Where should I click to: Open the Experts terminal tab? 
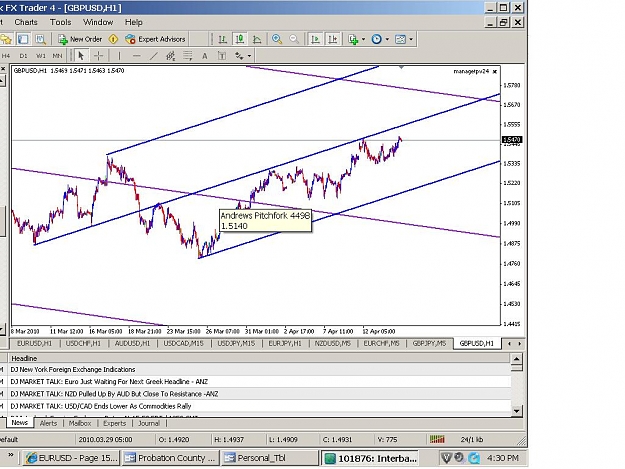click(x=114, y=423)
